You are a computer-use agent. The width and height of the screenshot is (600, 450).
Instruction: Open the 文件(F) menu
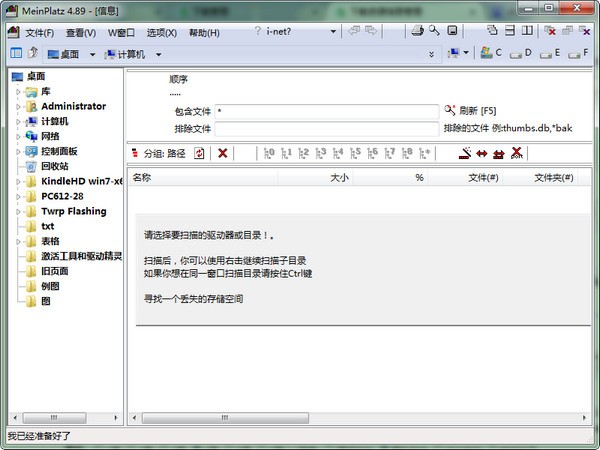tap(39, 33)
